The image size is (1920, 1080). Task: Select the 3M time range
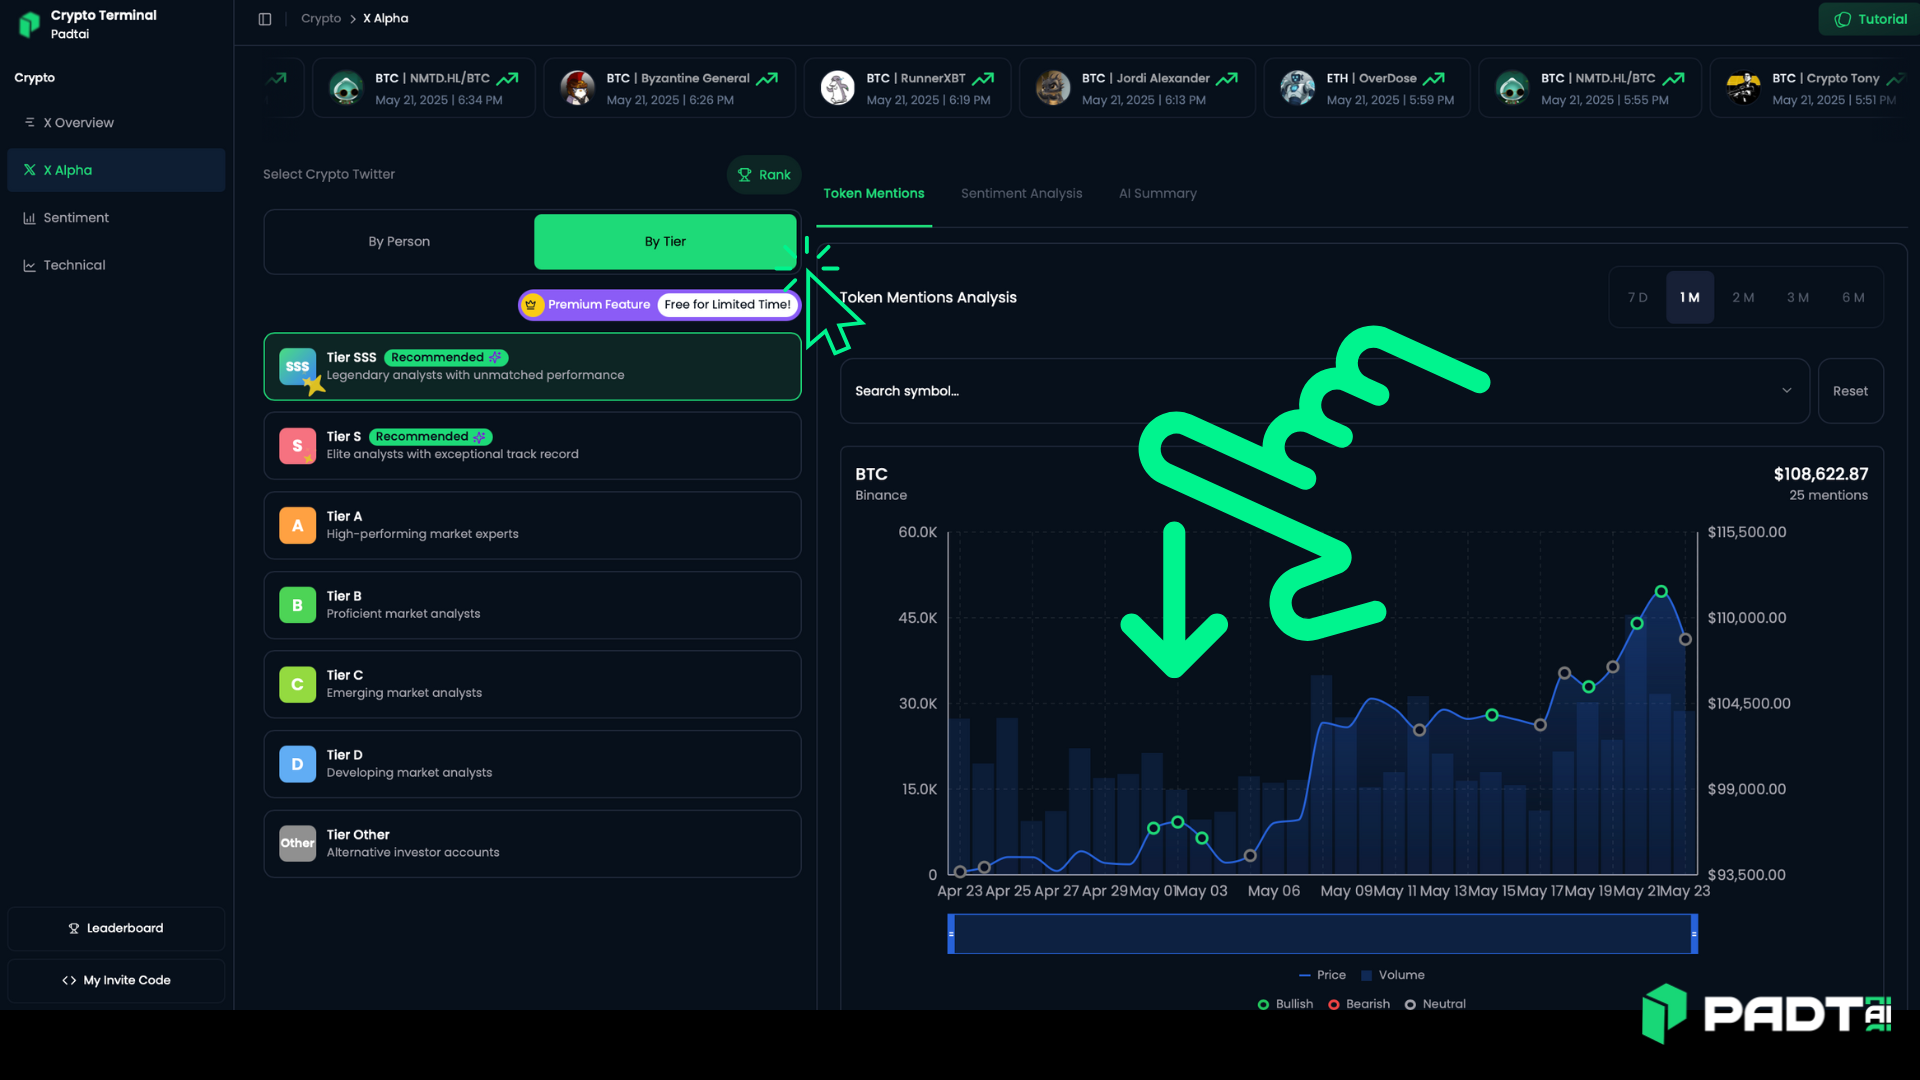point(1797,298)
